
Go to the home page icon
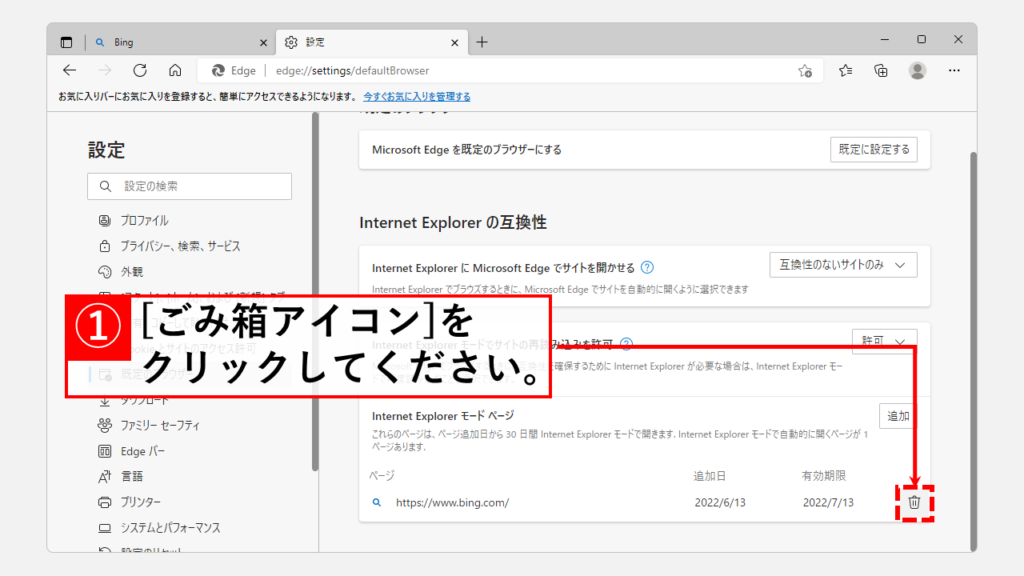(x=175, y=71)
